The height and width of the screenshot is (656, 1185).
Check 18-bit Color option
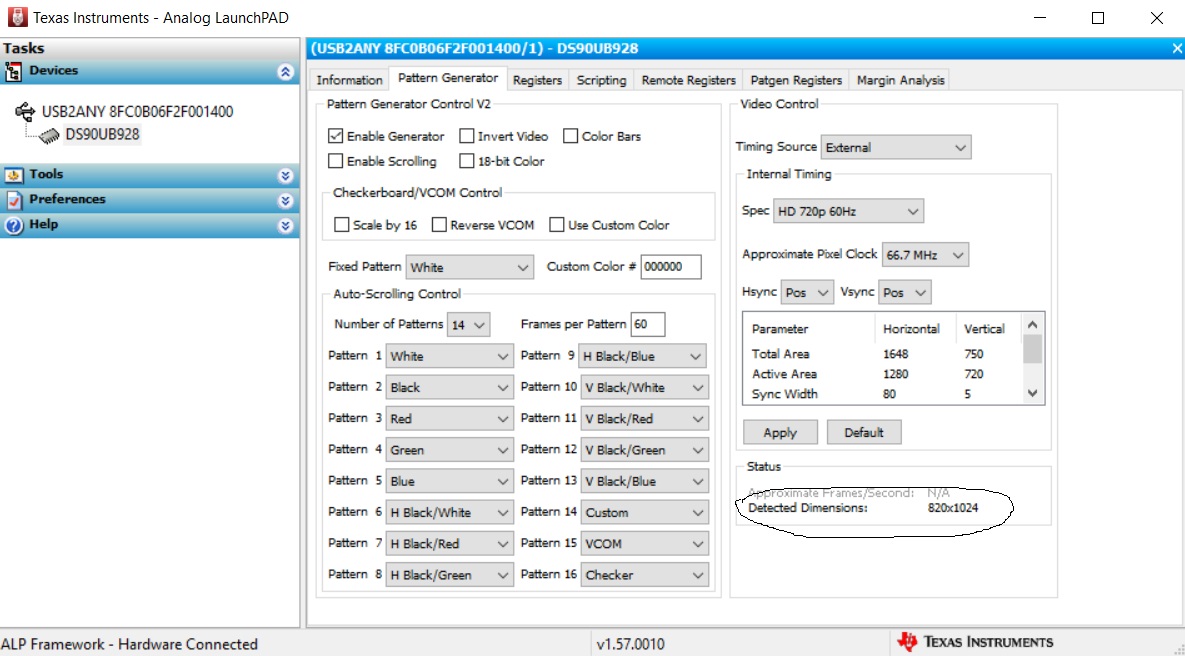click(x=466, y=161)
